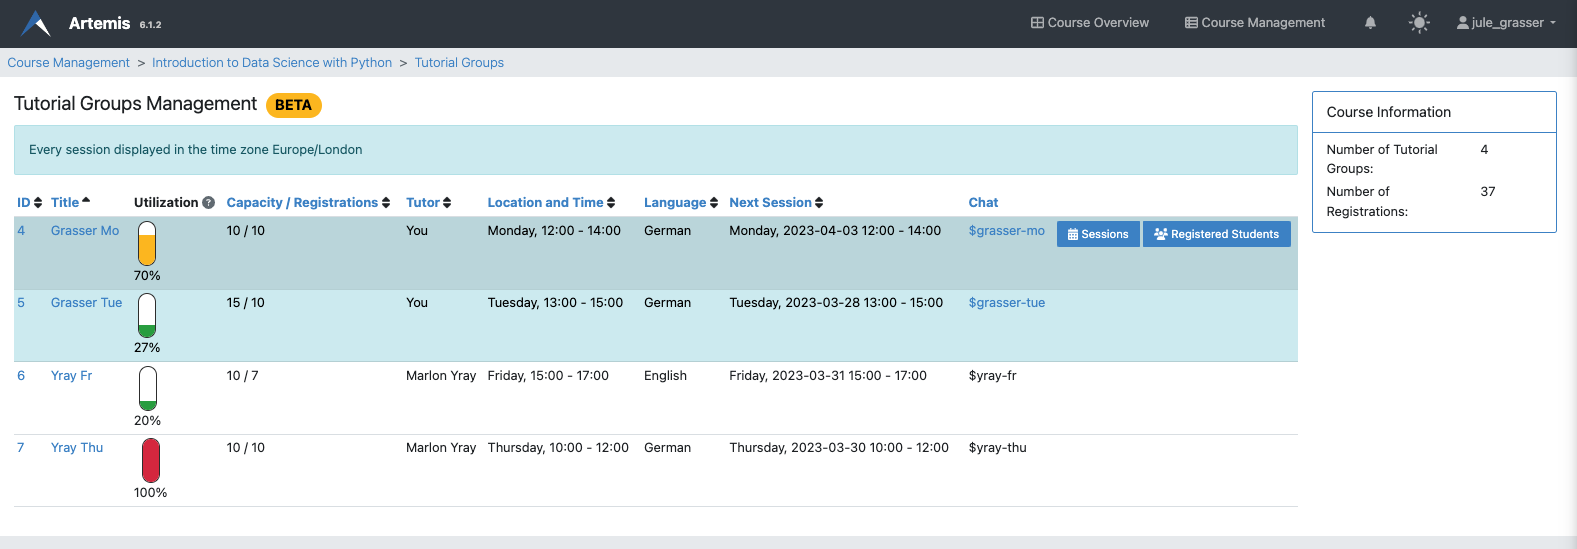Click the Artemis logo icon

36,23
